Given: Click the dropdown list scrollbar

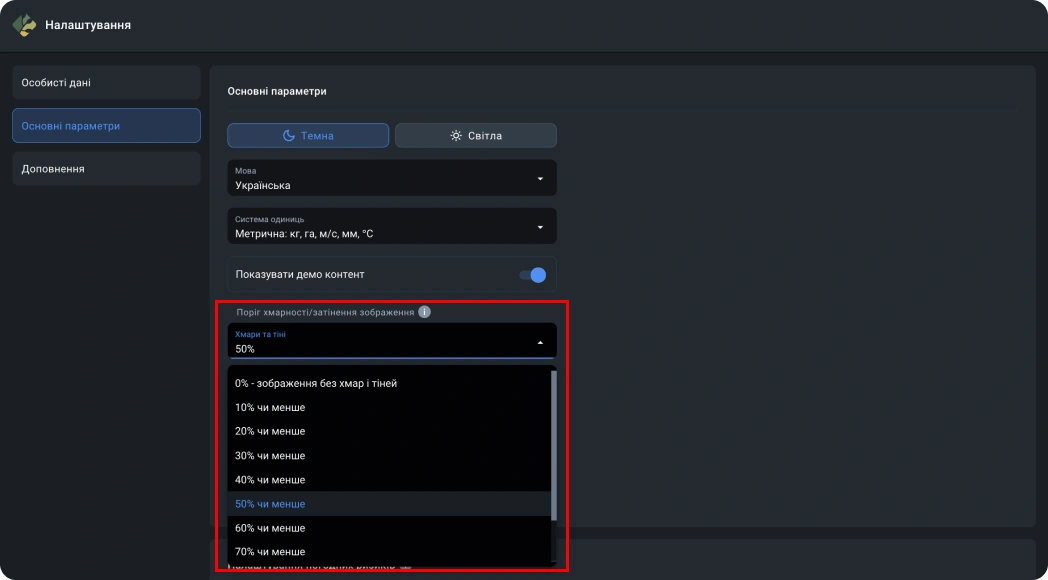Looking at the screenshot, I should 554,445.
